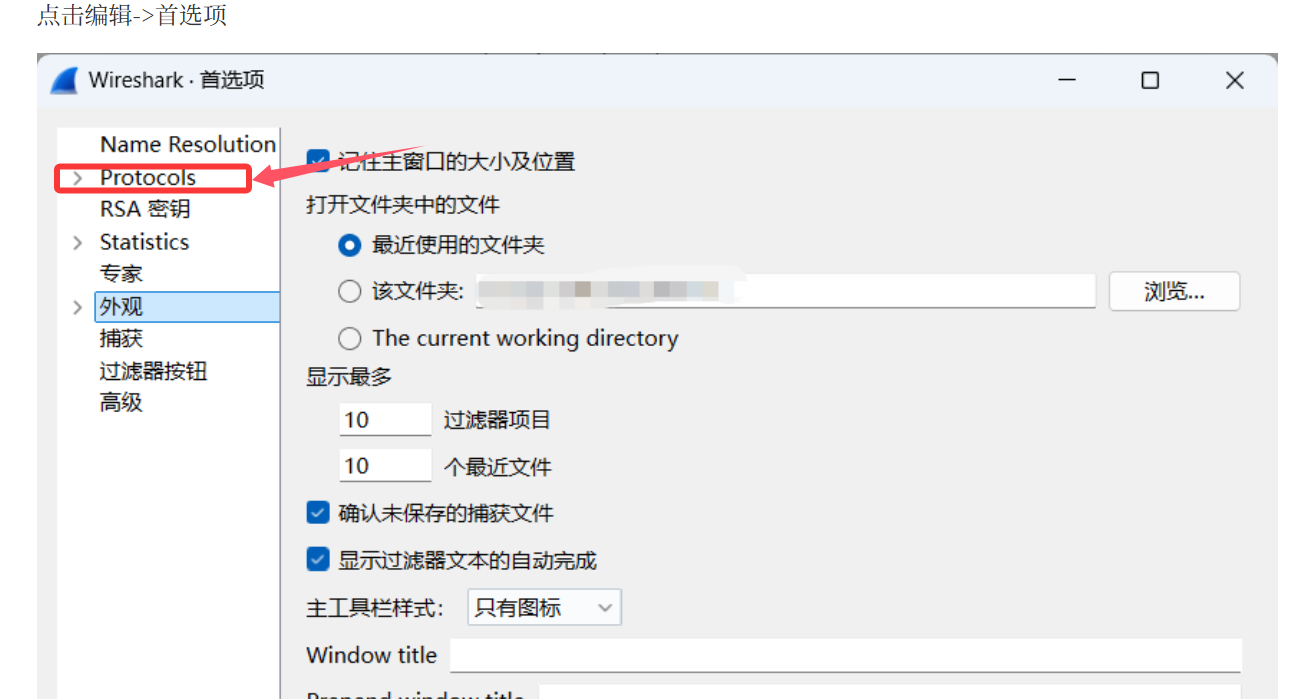Open the 只有图标 toolbar style dropdown
Viewport: 1307px width, 699px height.
click(544, 607)
